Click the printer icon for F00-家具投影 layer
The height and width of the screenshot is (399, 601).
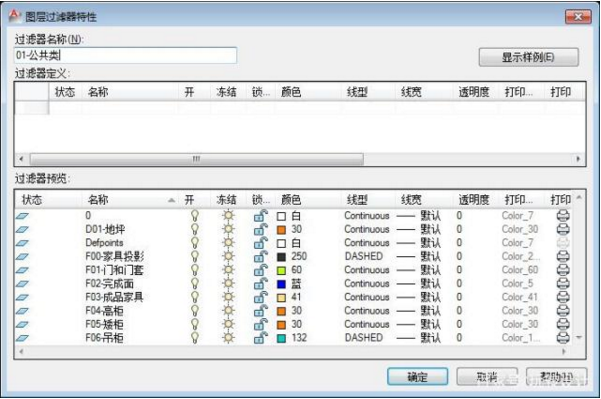[x=563, y=256]
